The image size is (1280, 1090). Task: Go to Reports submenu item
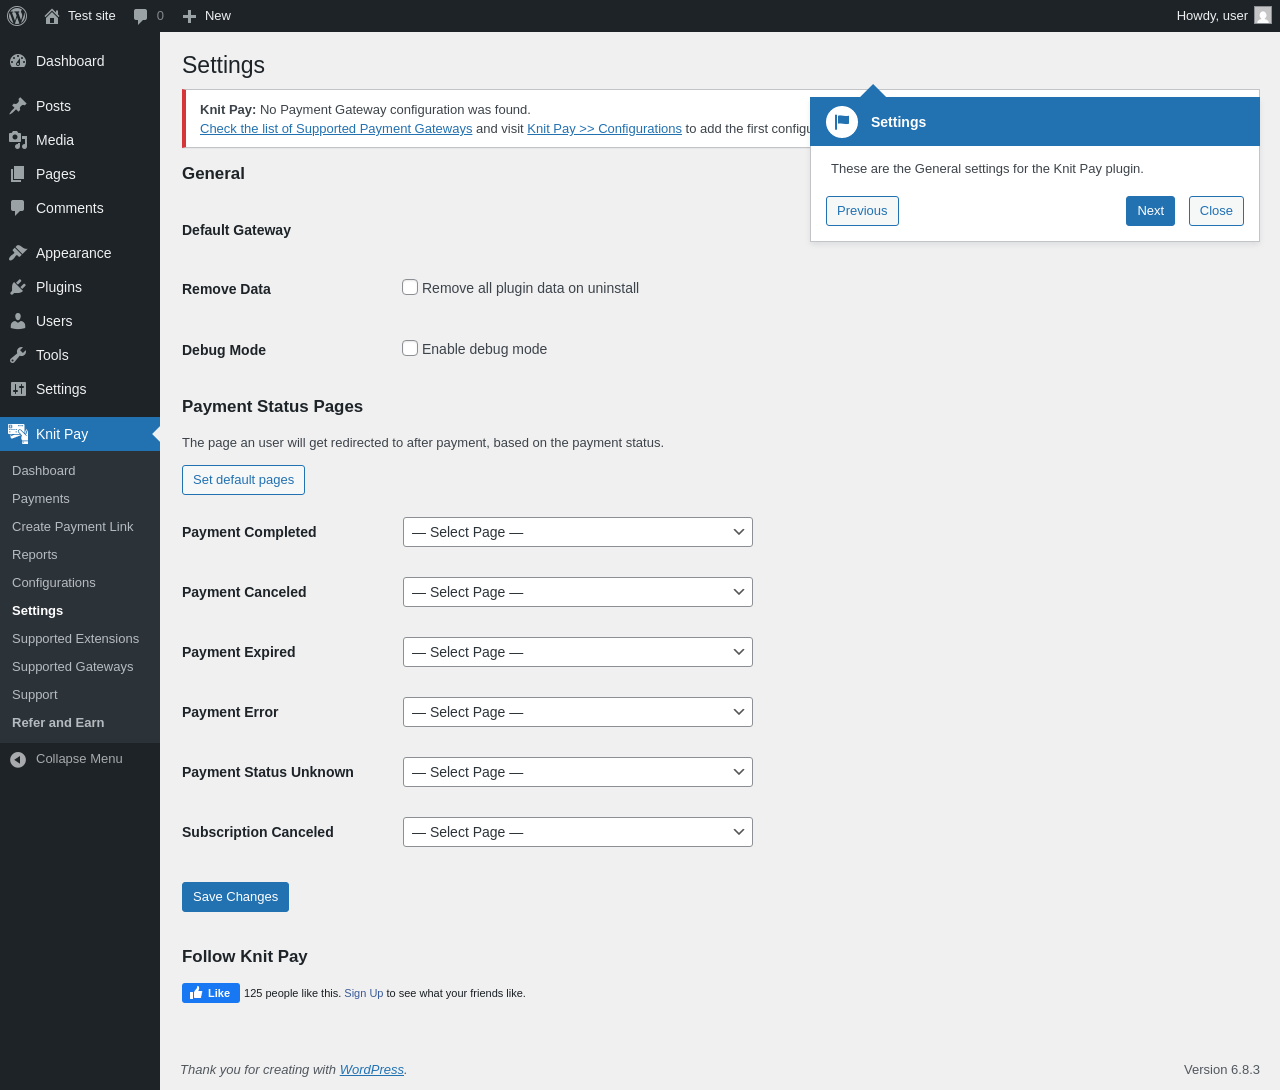click(35, 555)
